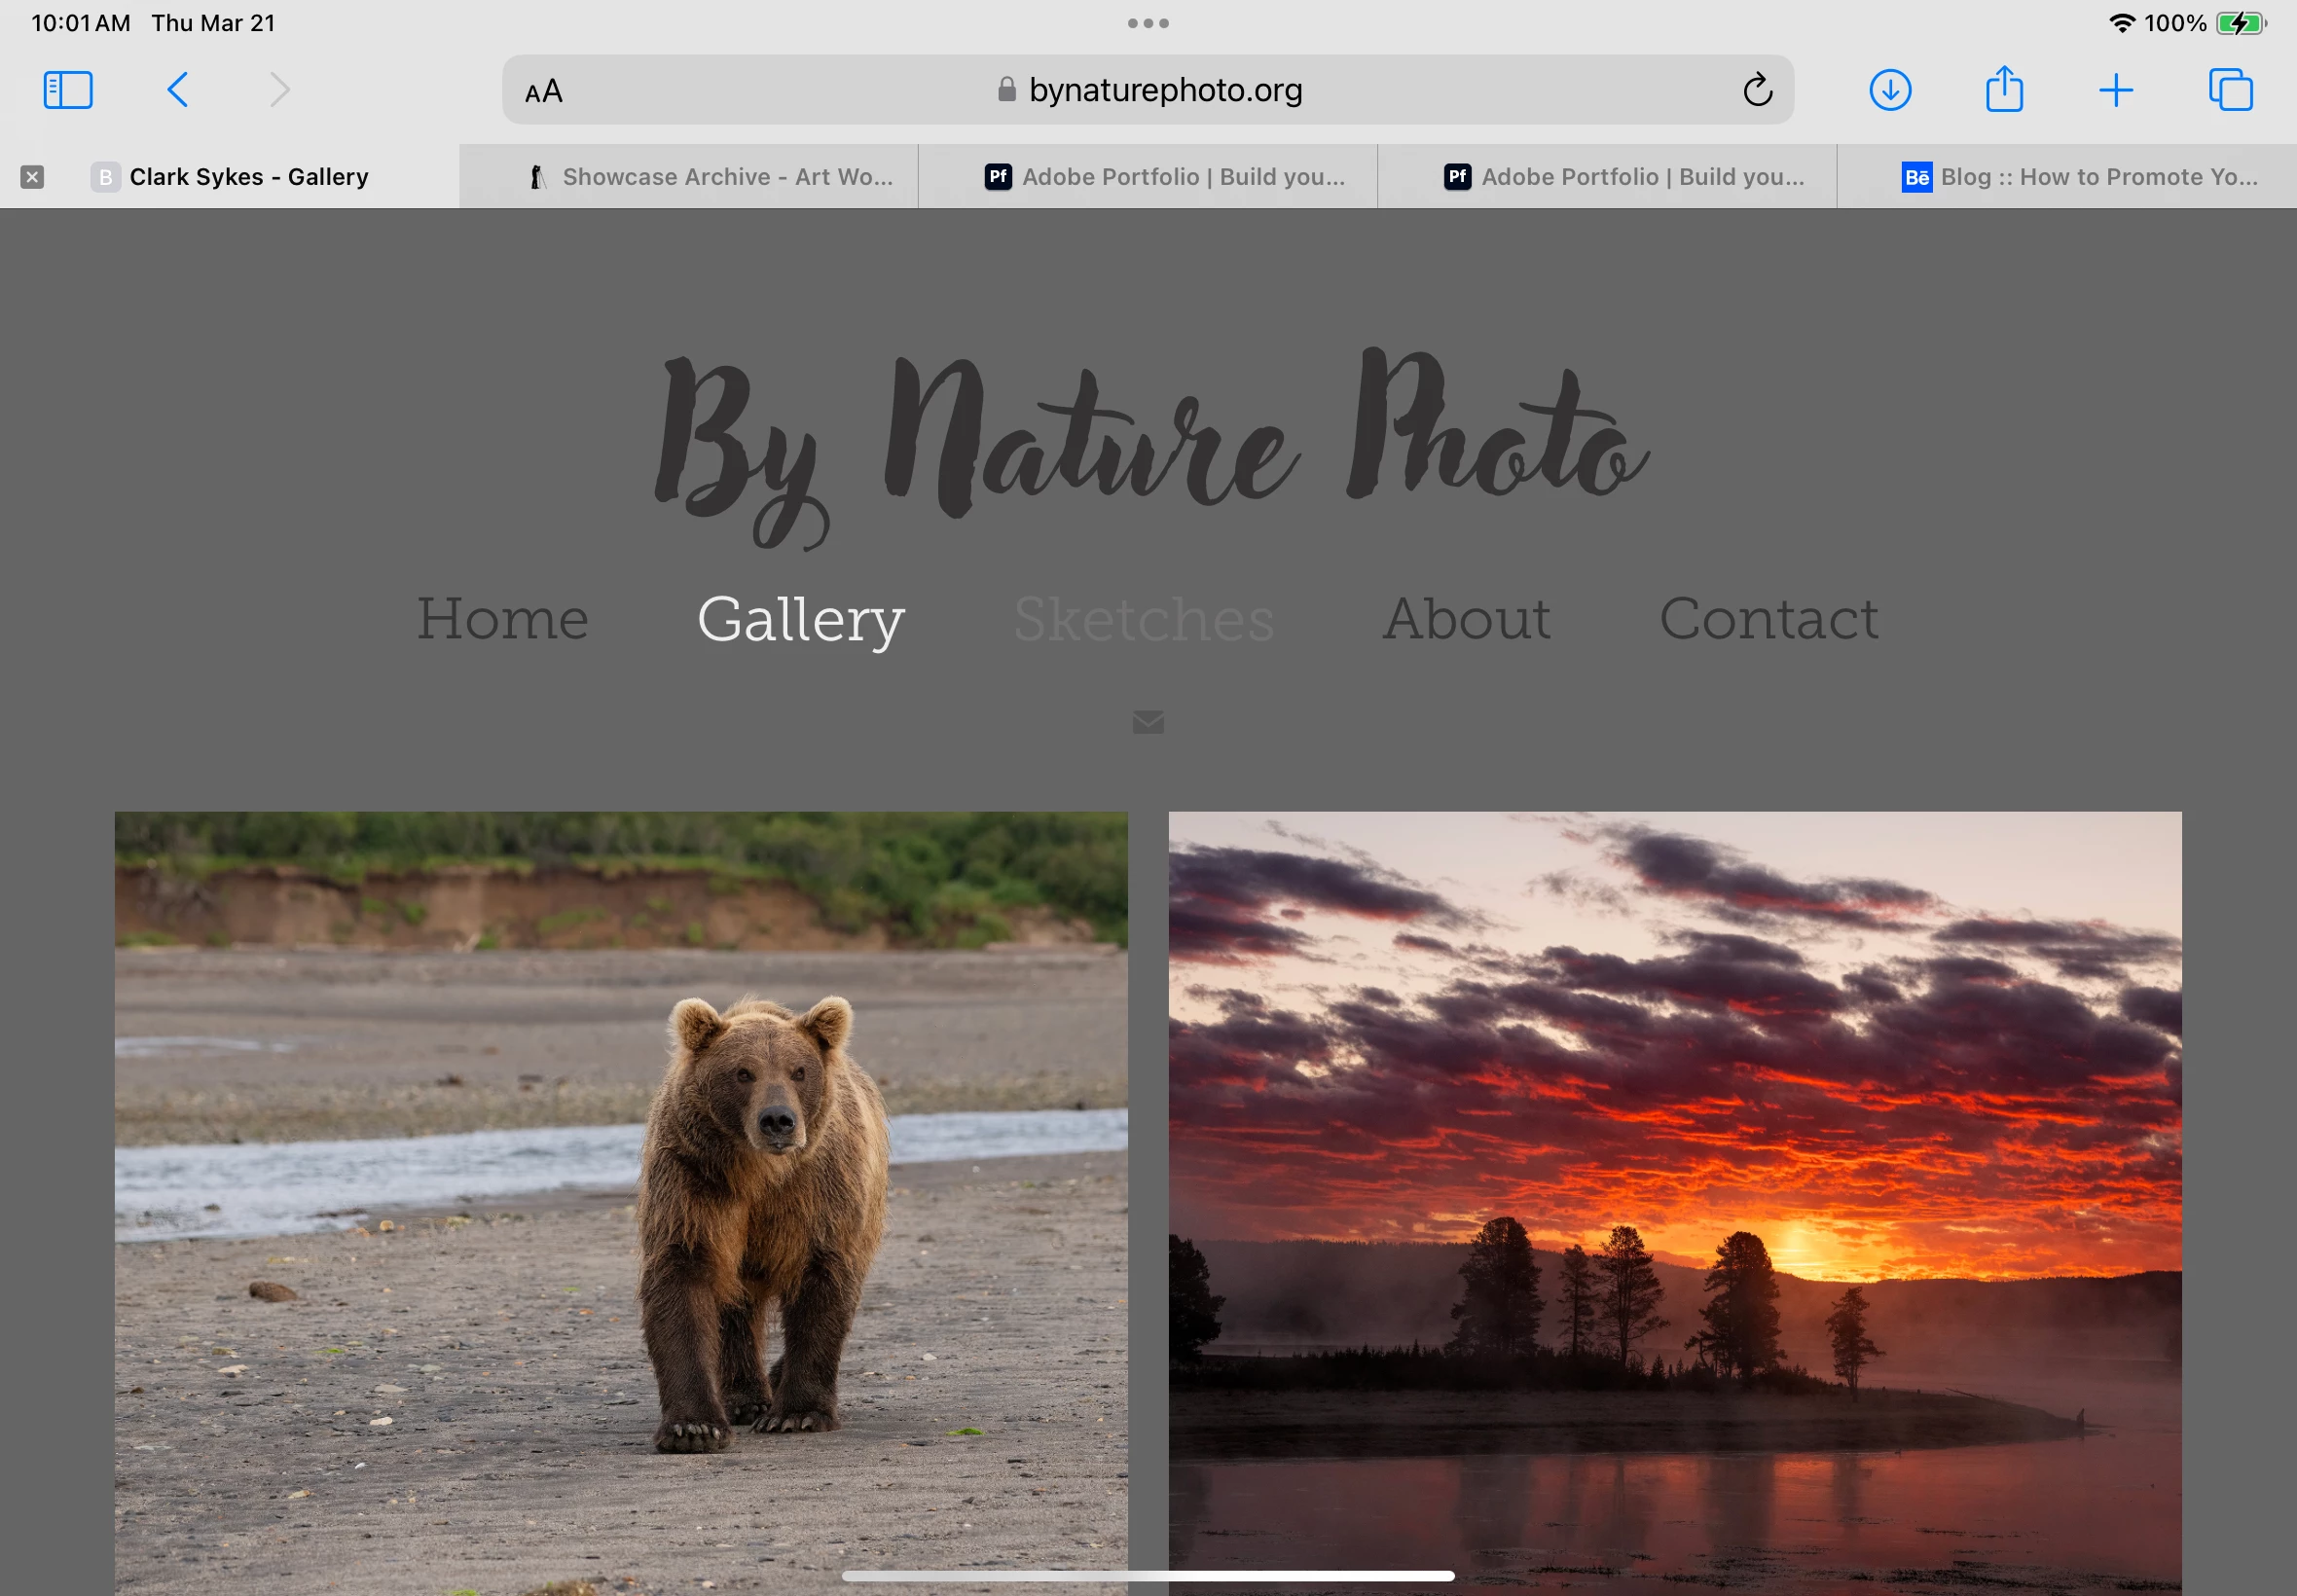Open the Downloads list icon
The width and height of the screenshot is (2297, 1596).
pos(1890,90)
